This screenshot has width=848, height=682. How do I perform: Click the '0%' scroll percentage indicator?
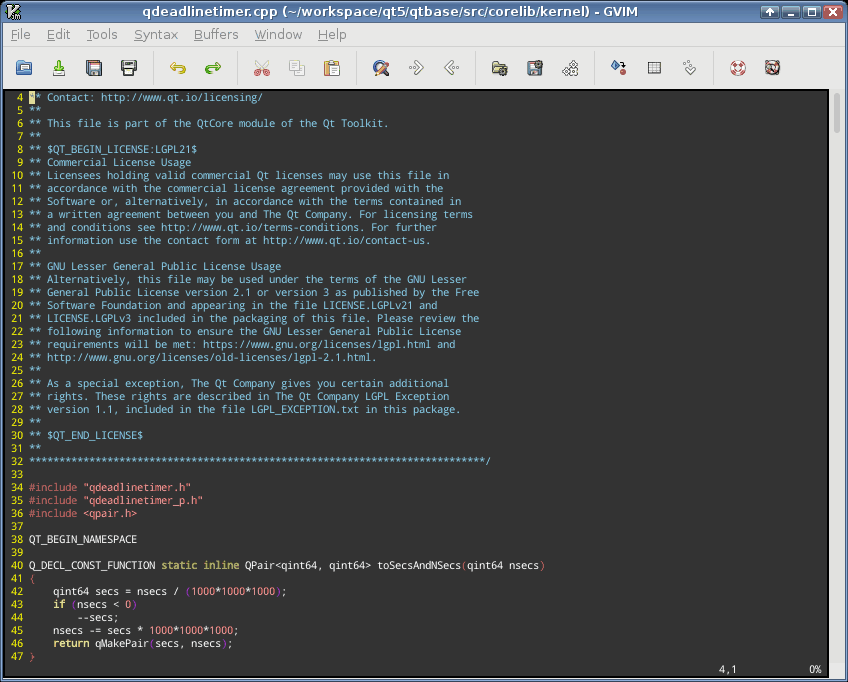tap(815, 670)
